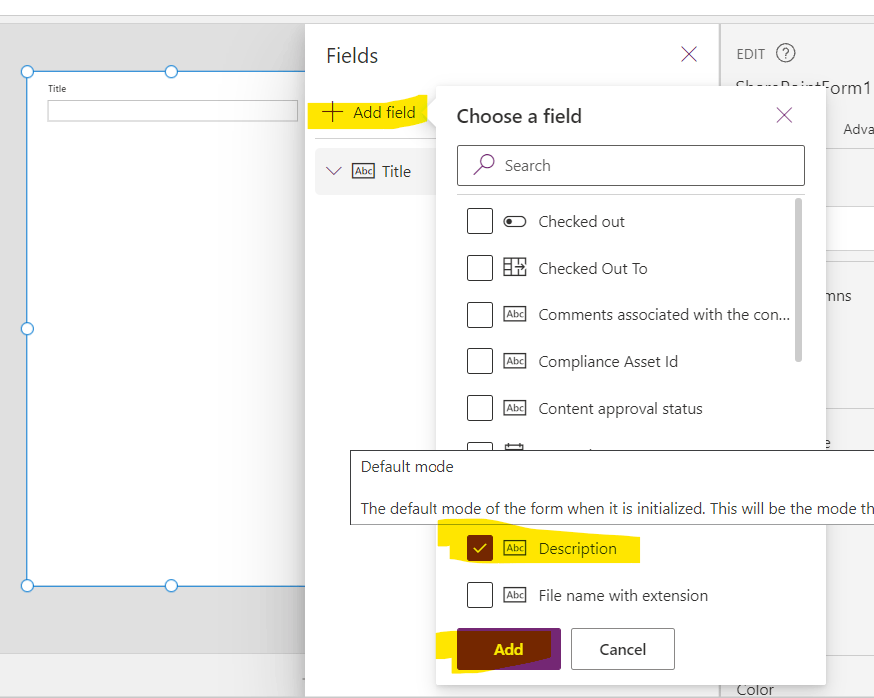
Task: Check the File name with extension checkbox
Action: pyautogui.click(x=479, y=595)
